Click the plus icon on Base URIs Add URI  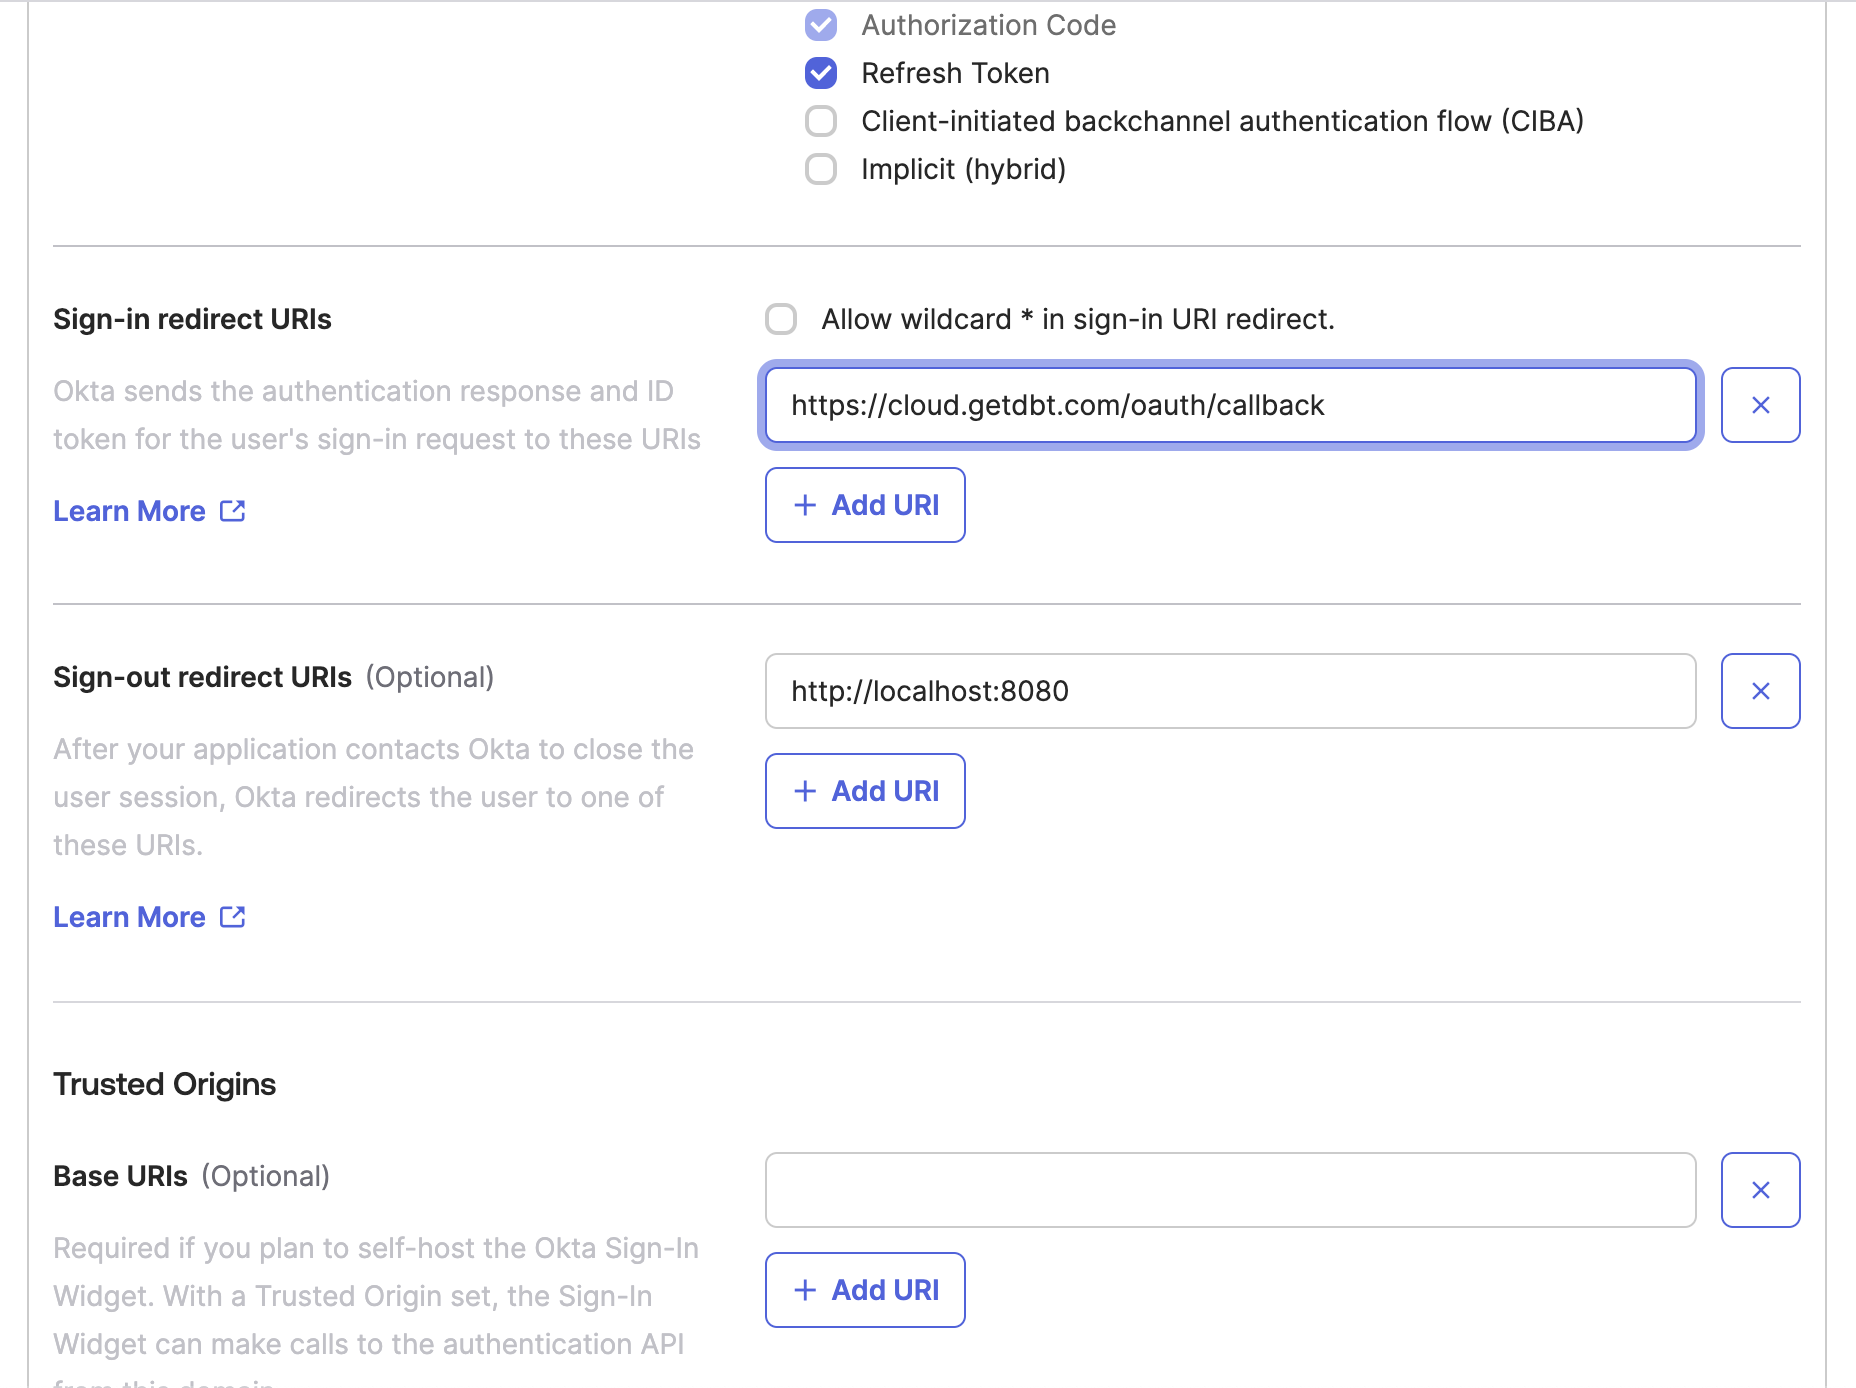click(803, 1290)
